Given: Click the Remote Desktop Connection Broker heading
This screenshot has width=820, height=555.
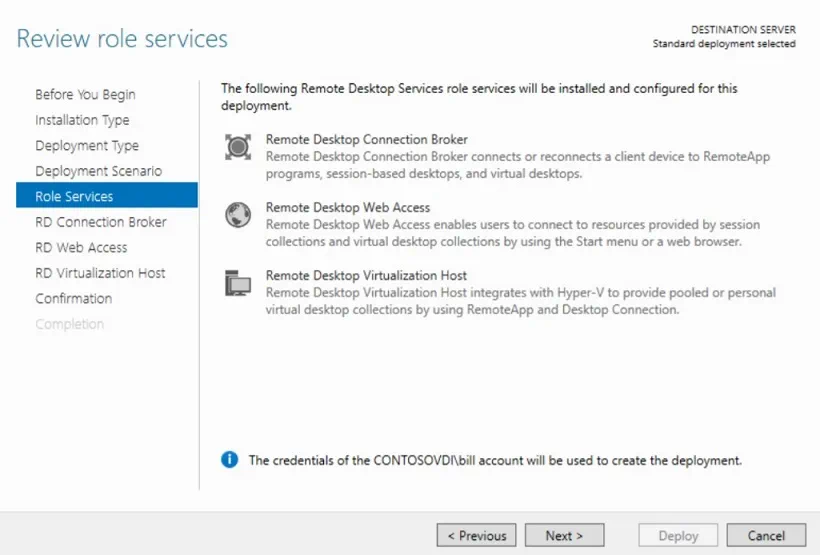Looking at the screenshot, I should [366, 140].
